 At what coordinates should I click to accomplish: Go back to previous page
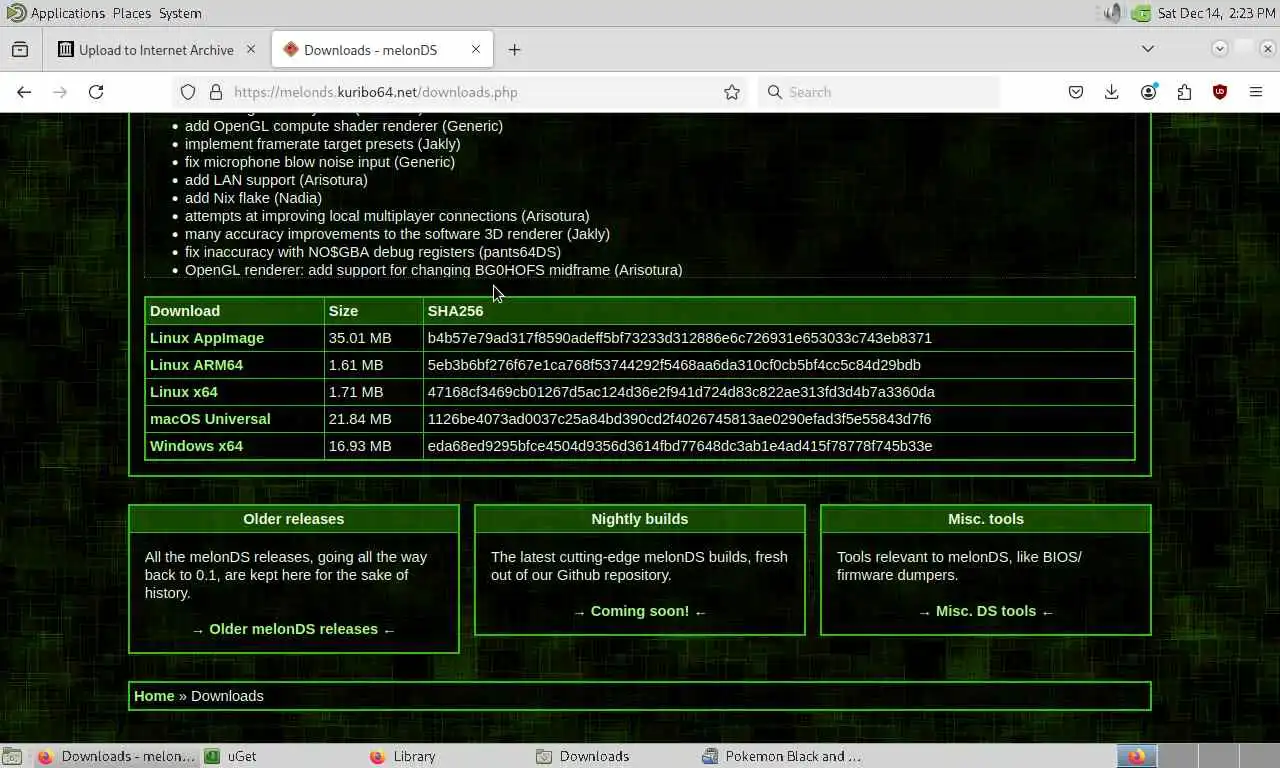24,92
